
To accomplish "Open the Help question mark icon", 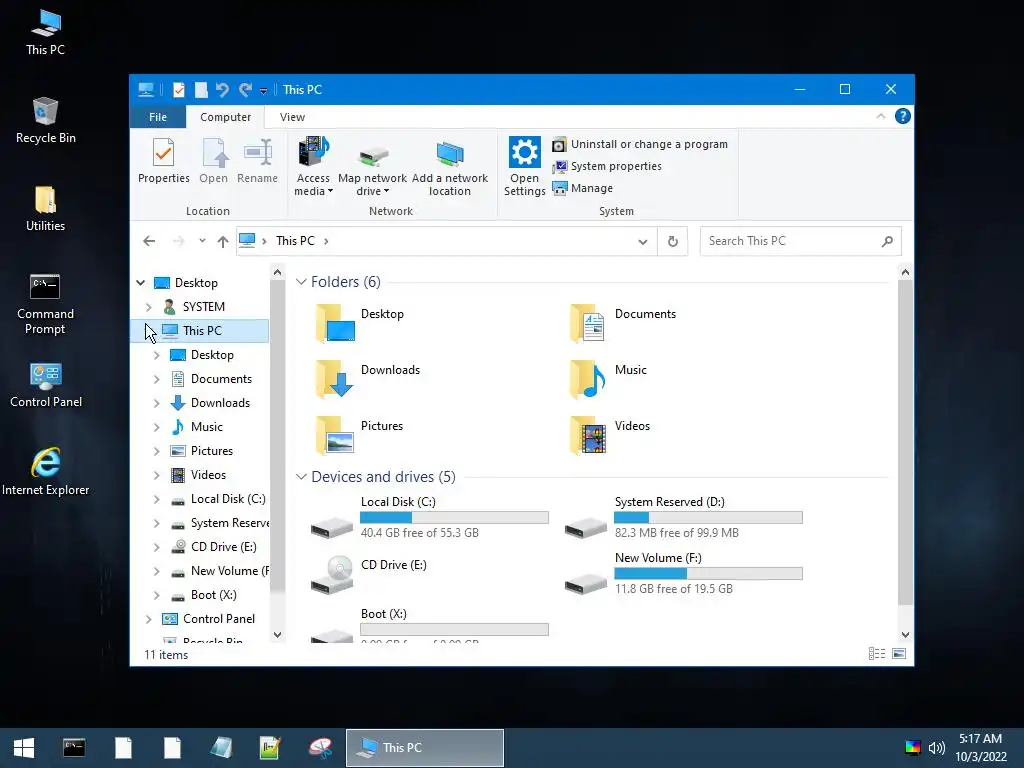I will pyautogui.click(x=903, y=116).
